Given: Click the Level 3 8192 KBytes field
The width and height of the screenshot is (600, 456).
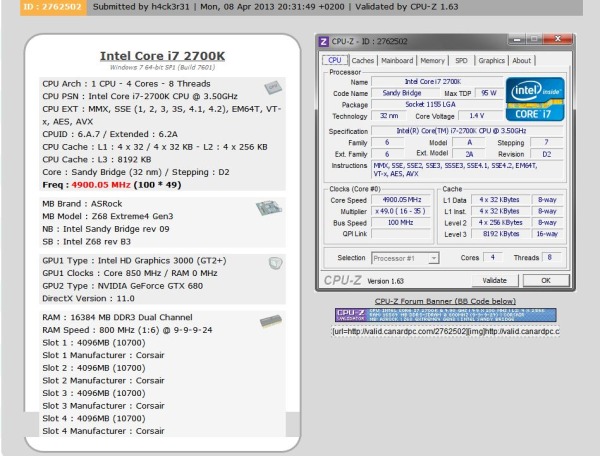Looking at the screenshot, I should point(501,234).
